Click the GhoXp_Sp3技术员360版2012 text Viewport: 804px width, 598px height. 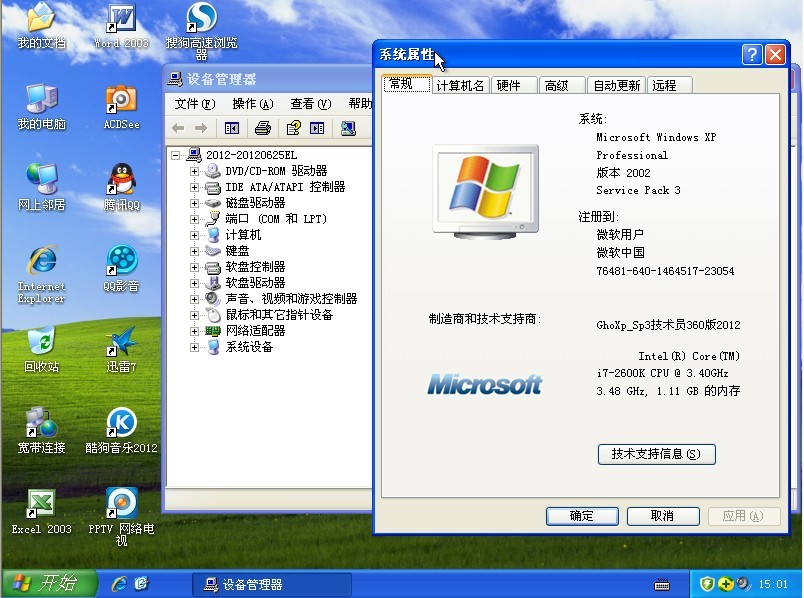tap(668, 325)
